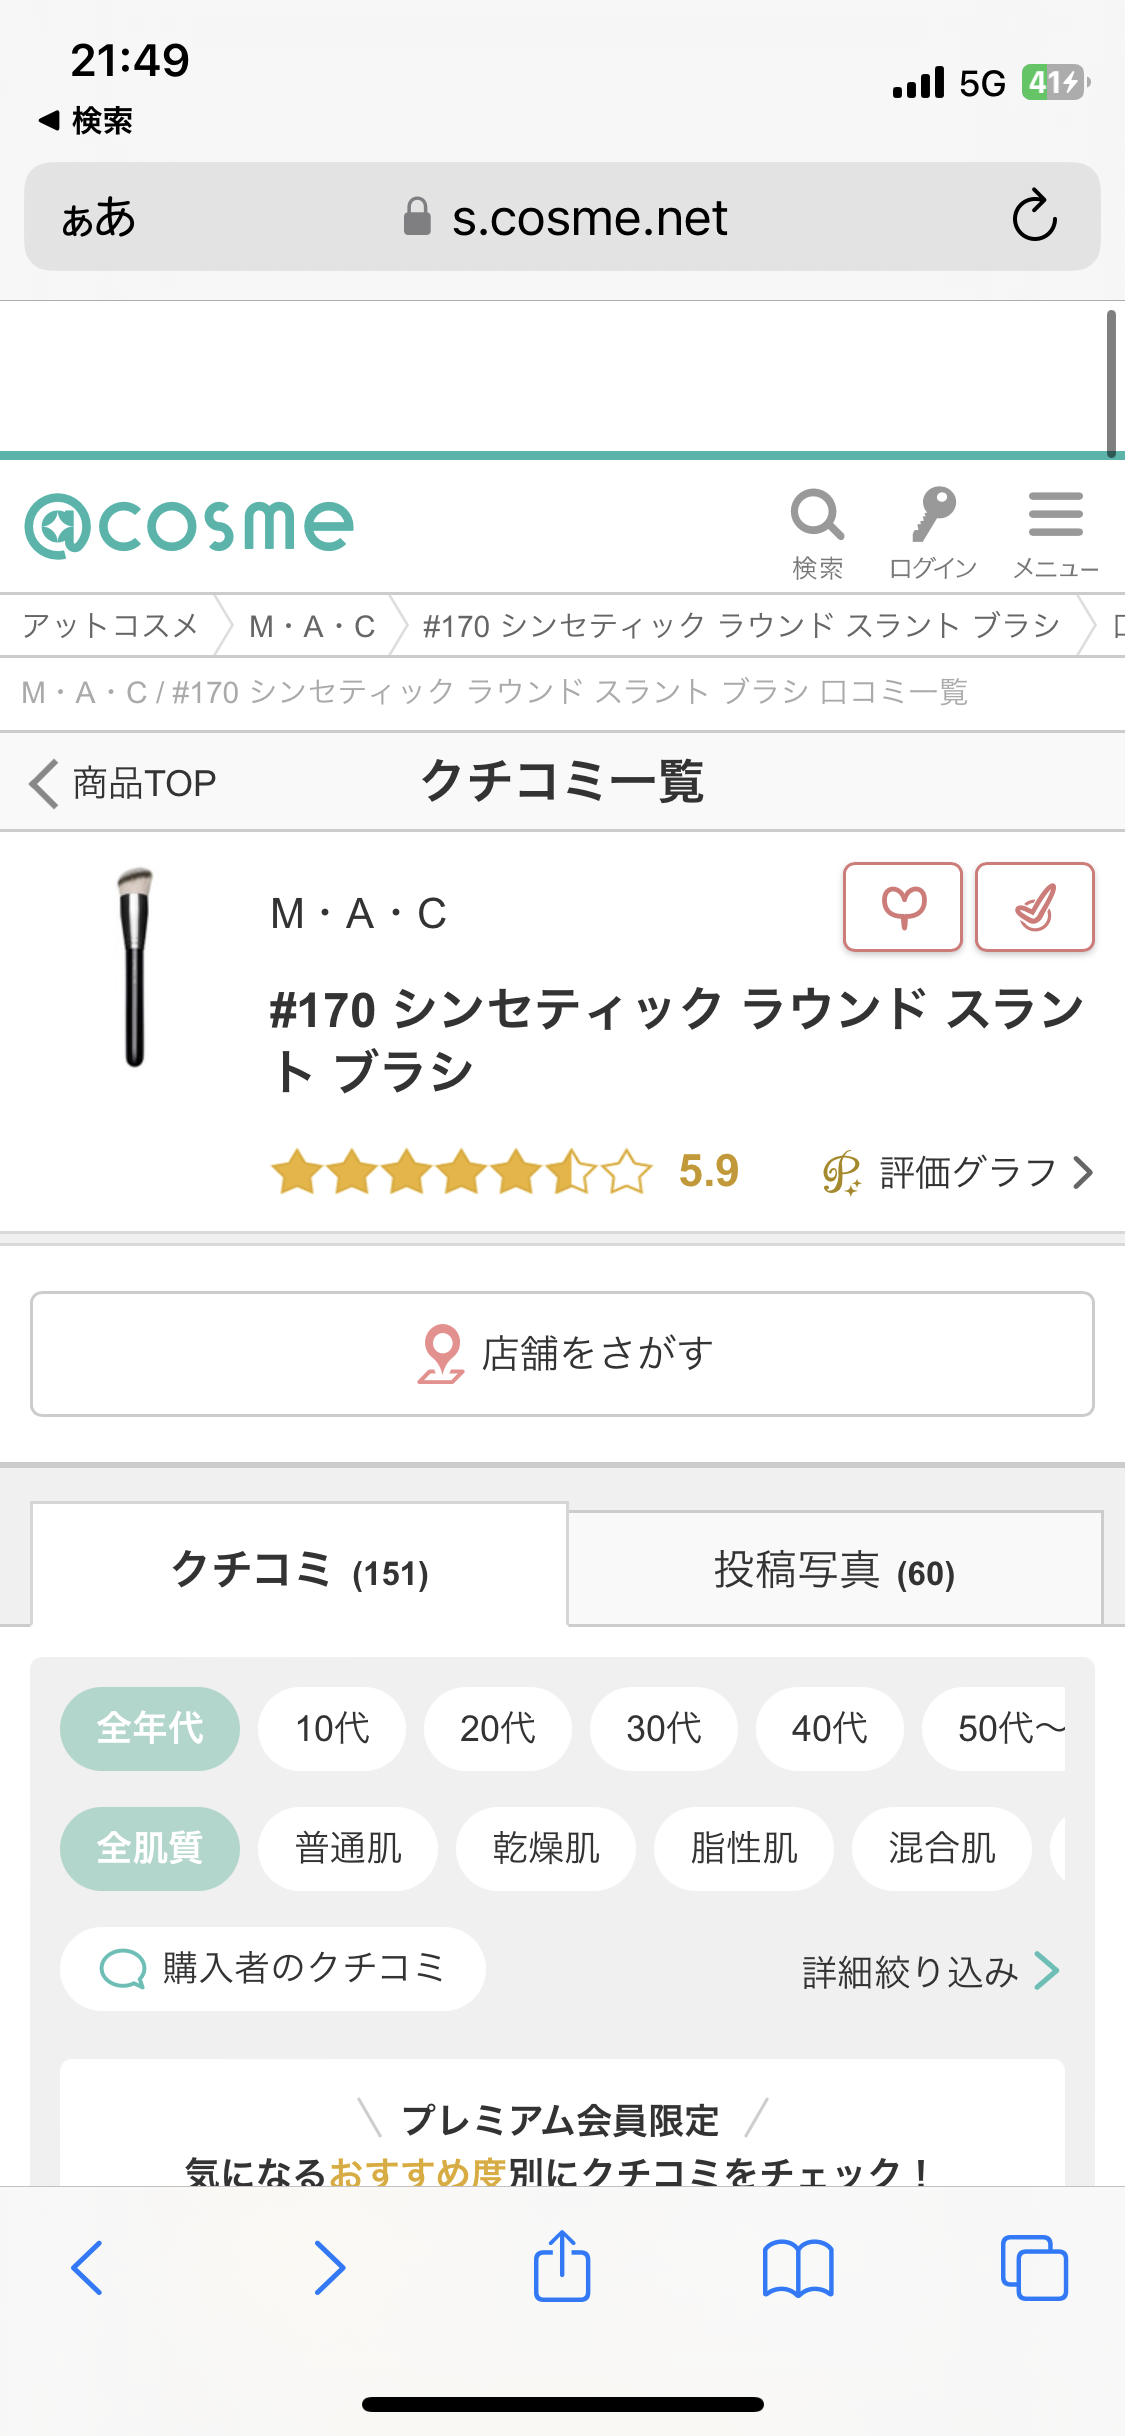
Task: Select the 乾燥肌 skin type filter
Action: point(545,1848)
